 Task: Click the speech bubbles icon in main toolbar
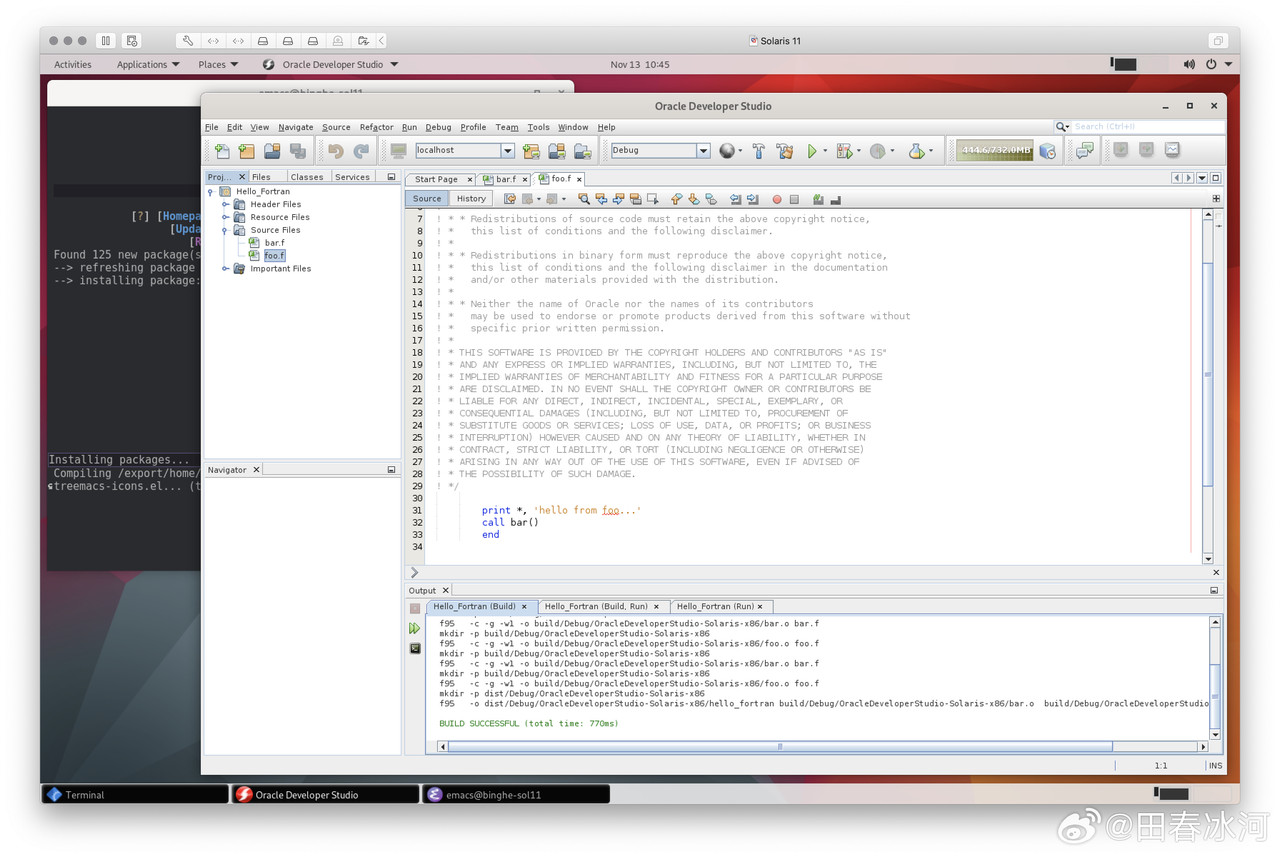coord(1085,151)
